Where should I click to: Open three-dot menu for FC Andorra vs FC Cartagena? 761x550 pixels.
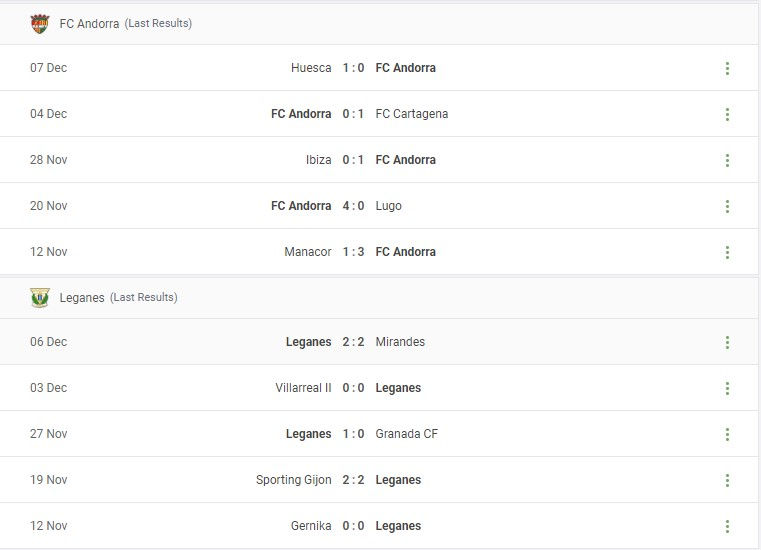pyautogui.click(x=727, y=114)
